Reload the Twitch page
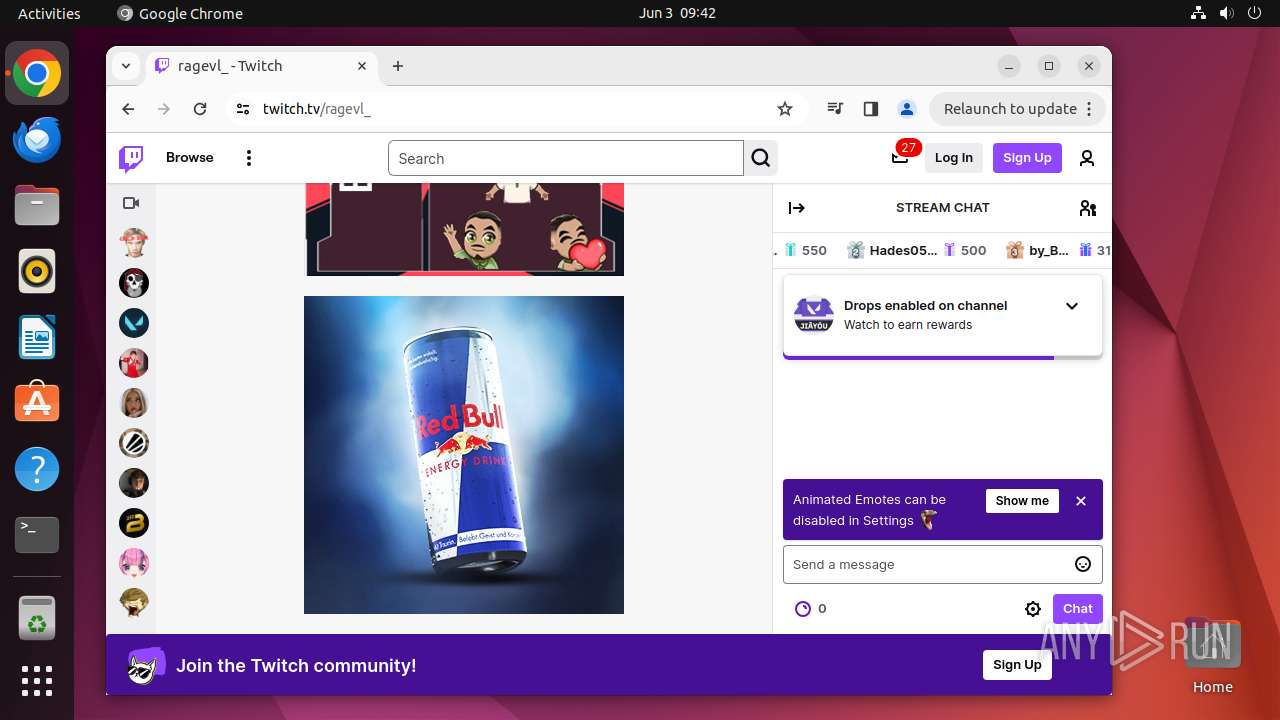 (x=200, y=109)
